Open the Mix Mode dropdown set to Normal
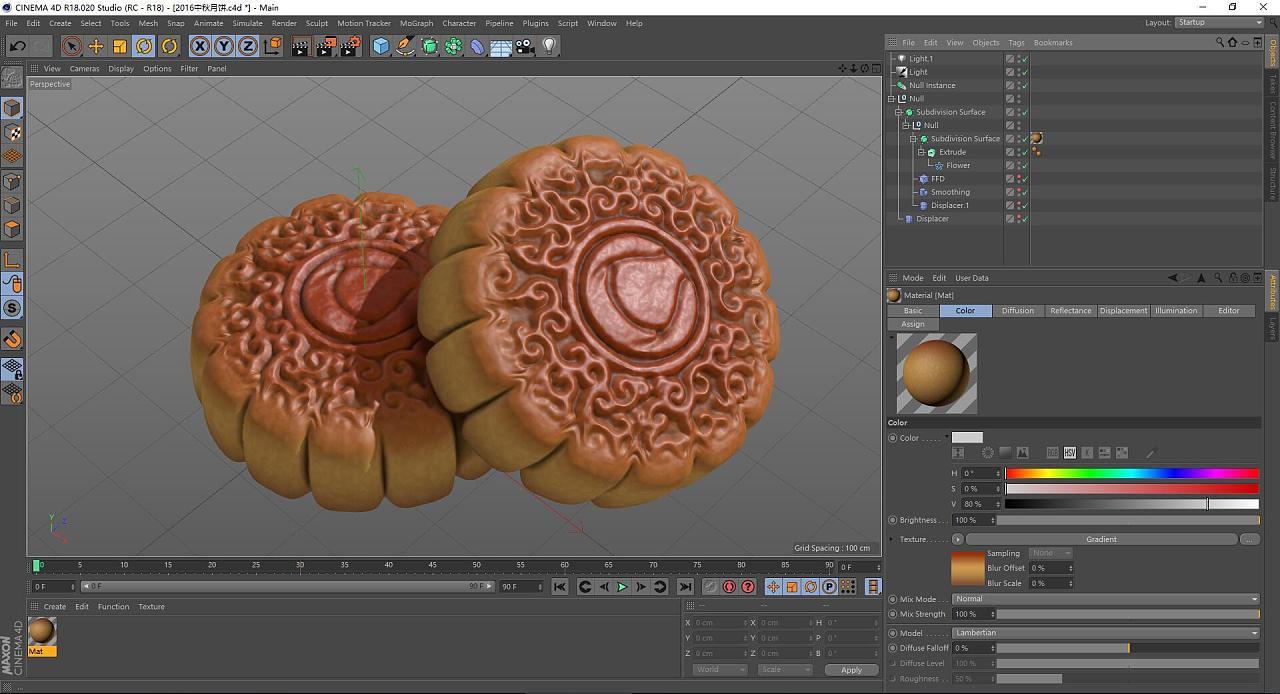This screenshot has height=694, width=1280. point(1105,599)
